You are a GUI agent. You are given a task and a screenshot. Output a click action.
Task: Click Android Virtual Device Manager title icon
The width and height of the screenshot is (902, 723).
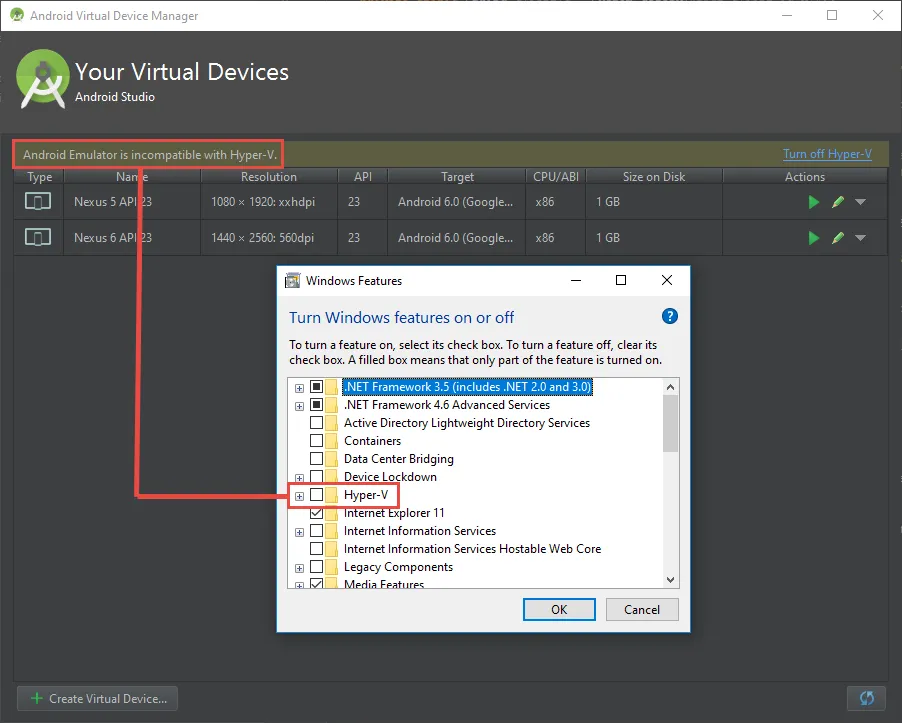tap(17, 15)
